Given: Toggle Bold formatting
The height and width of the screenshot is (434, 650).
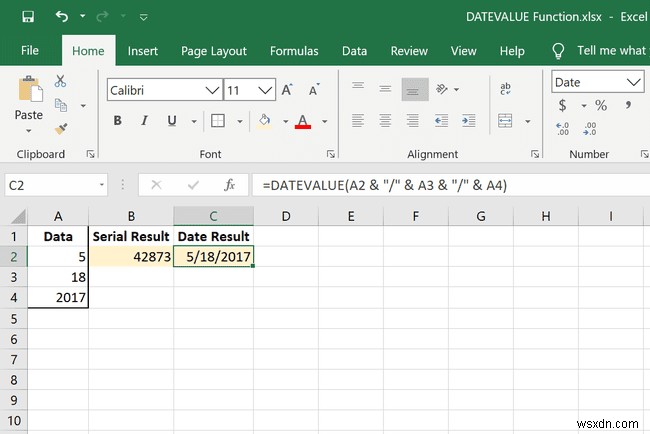Looking at the screenshot, I should tap(118, 121).
